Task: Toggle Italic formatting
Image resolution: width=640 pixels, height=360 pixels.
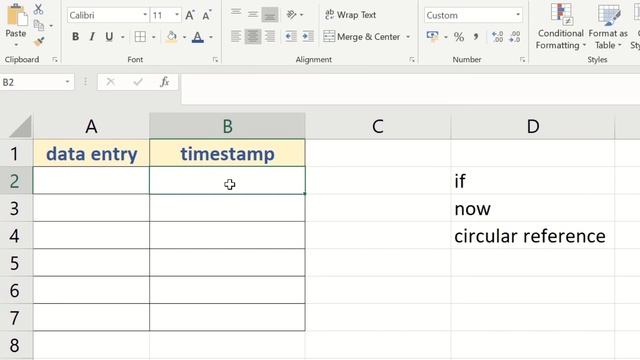Action: tap(92, 37)
